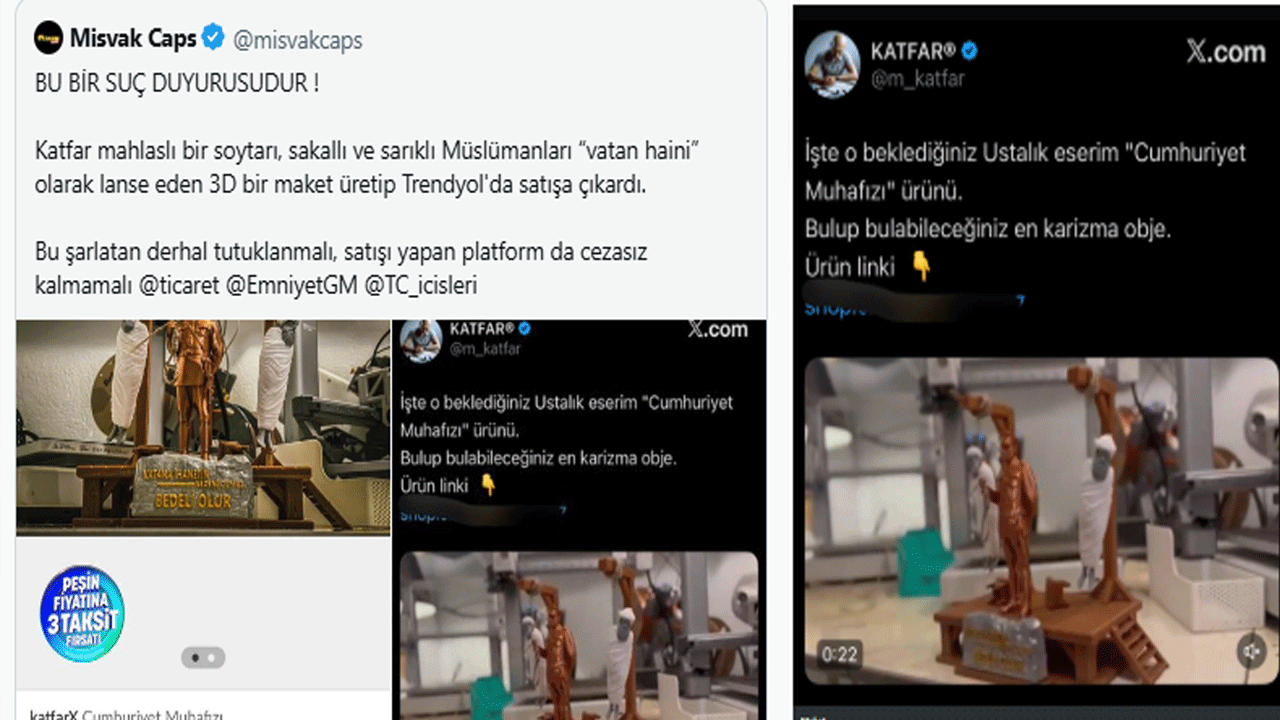The image size is (1280, 720).
Task: Open the BEDEL ÖLÜR product image
Action: click(x=203, y=428)
